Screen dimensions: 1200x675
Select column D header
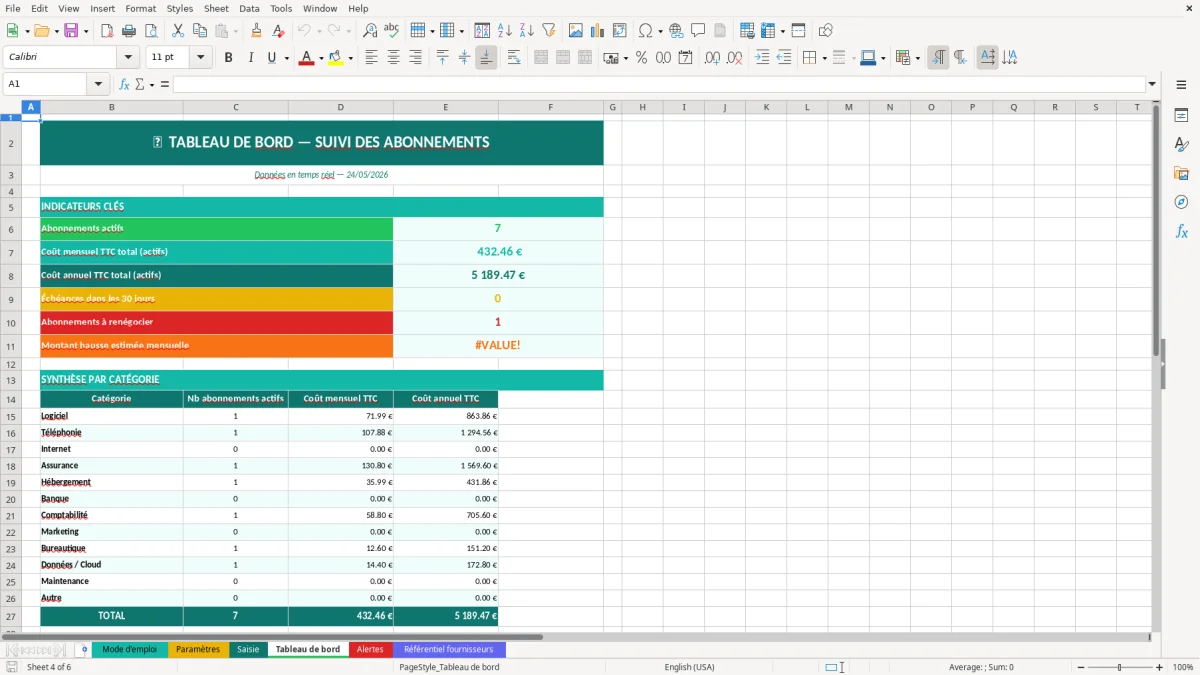[x=340, y=107]
